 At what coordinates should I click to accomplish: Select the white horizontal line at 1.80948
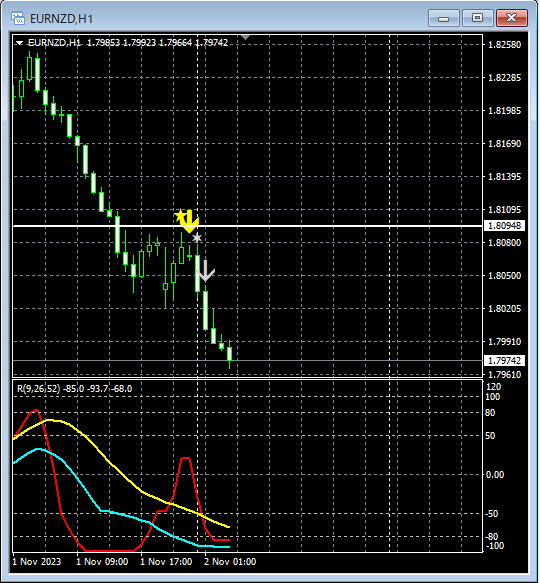tap(248, 226)
